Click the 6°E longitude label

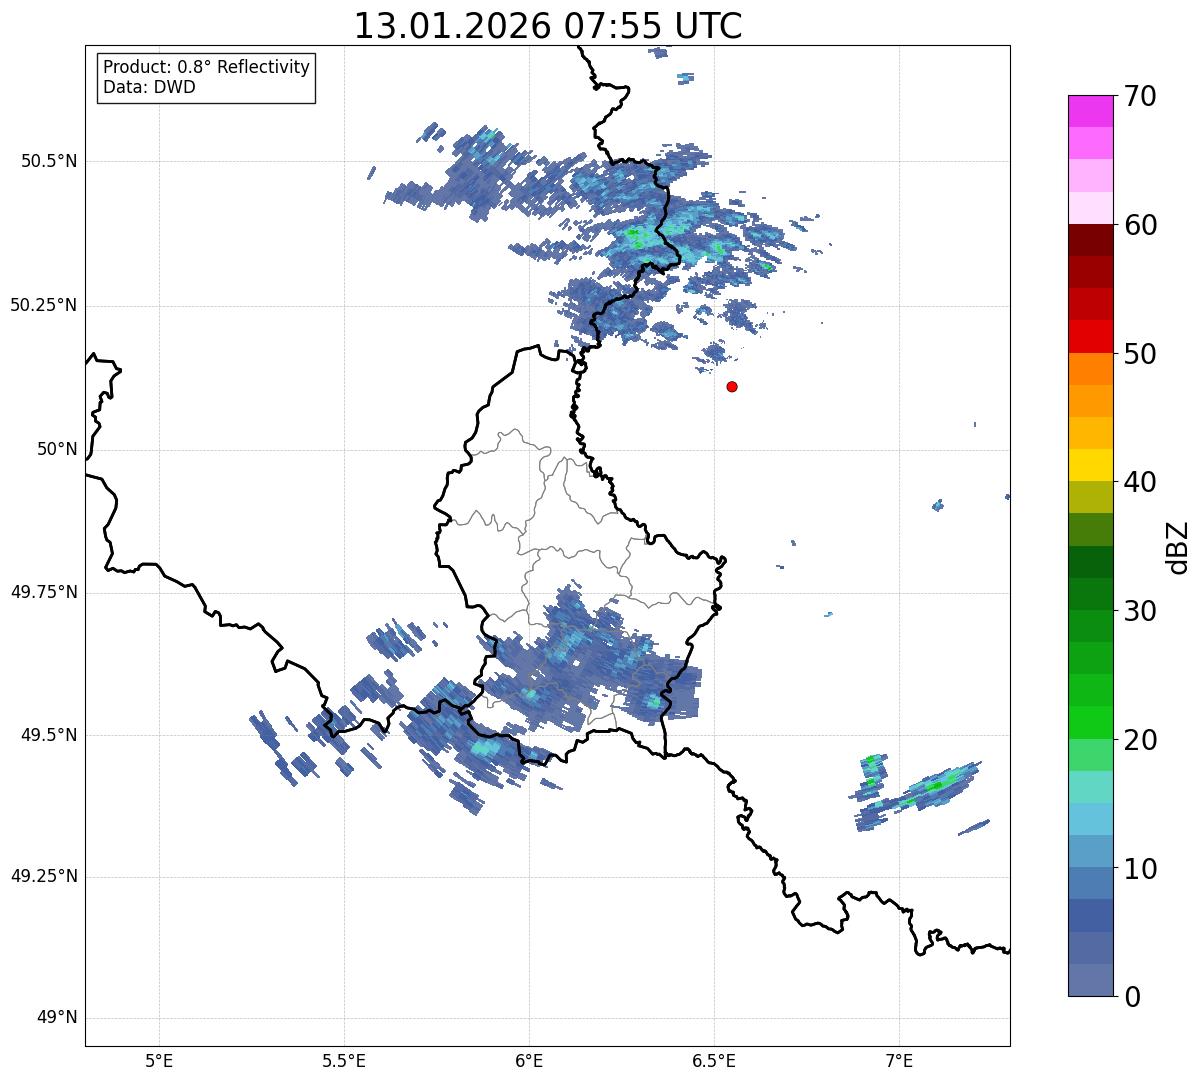click(529, 1060)
